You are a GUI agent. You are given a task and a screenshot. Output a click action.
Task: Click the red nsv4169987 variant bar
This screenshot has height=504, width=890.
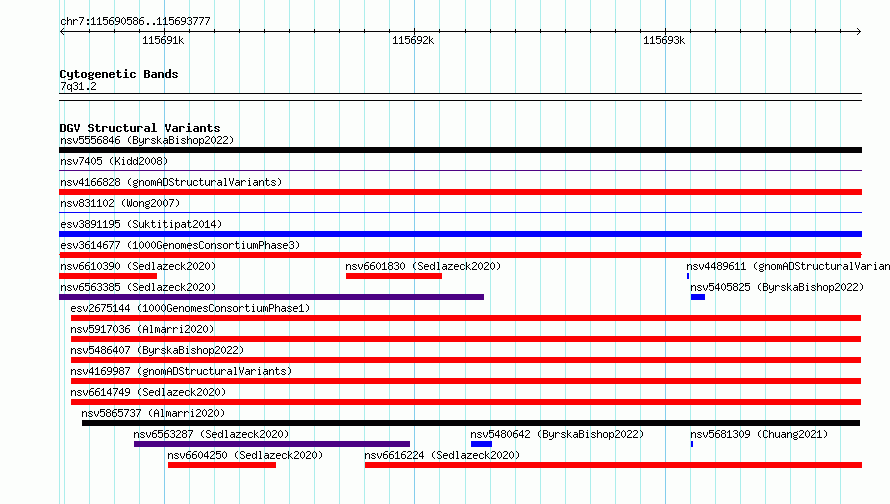[466, 381]
